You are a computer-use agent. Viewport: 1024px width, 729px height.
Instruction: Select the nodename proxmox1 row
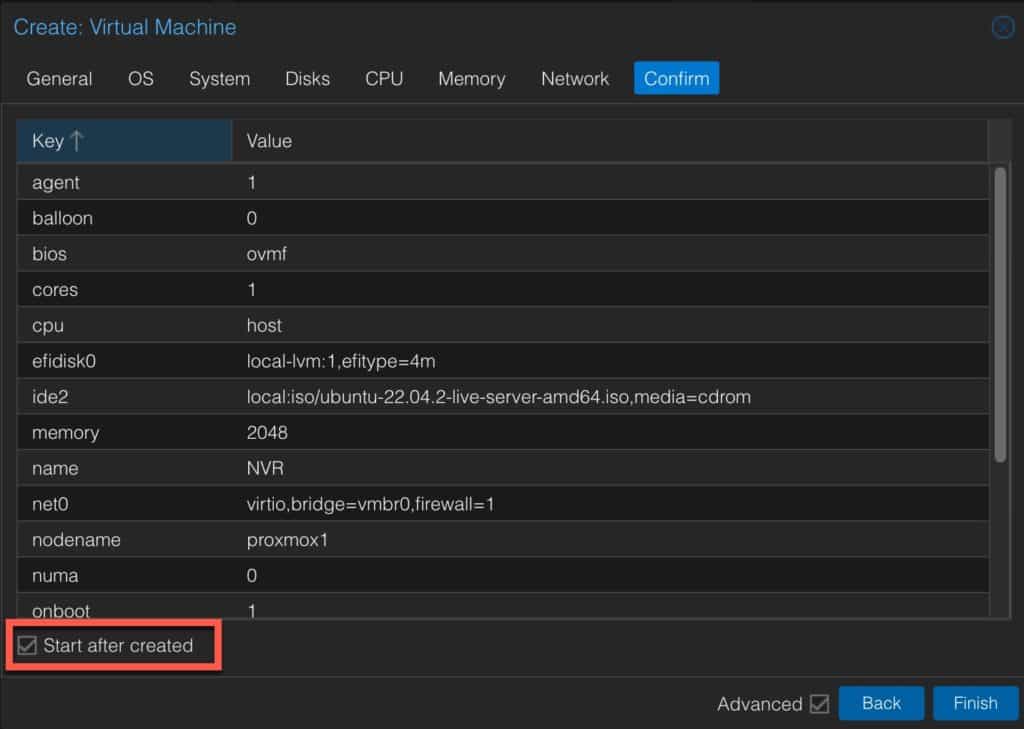pyautogui.click(x=502, y=540)
